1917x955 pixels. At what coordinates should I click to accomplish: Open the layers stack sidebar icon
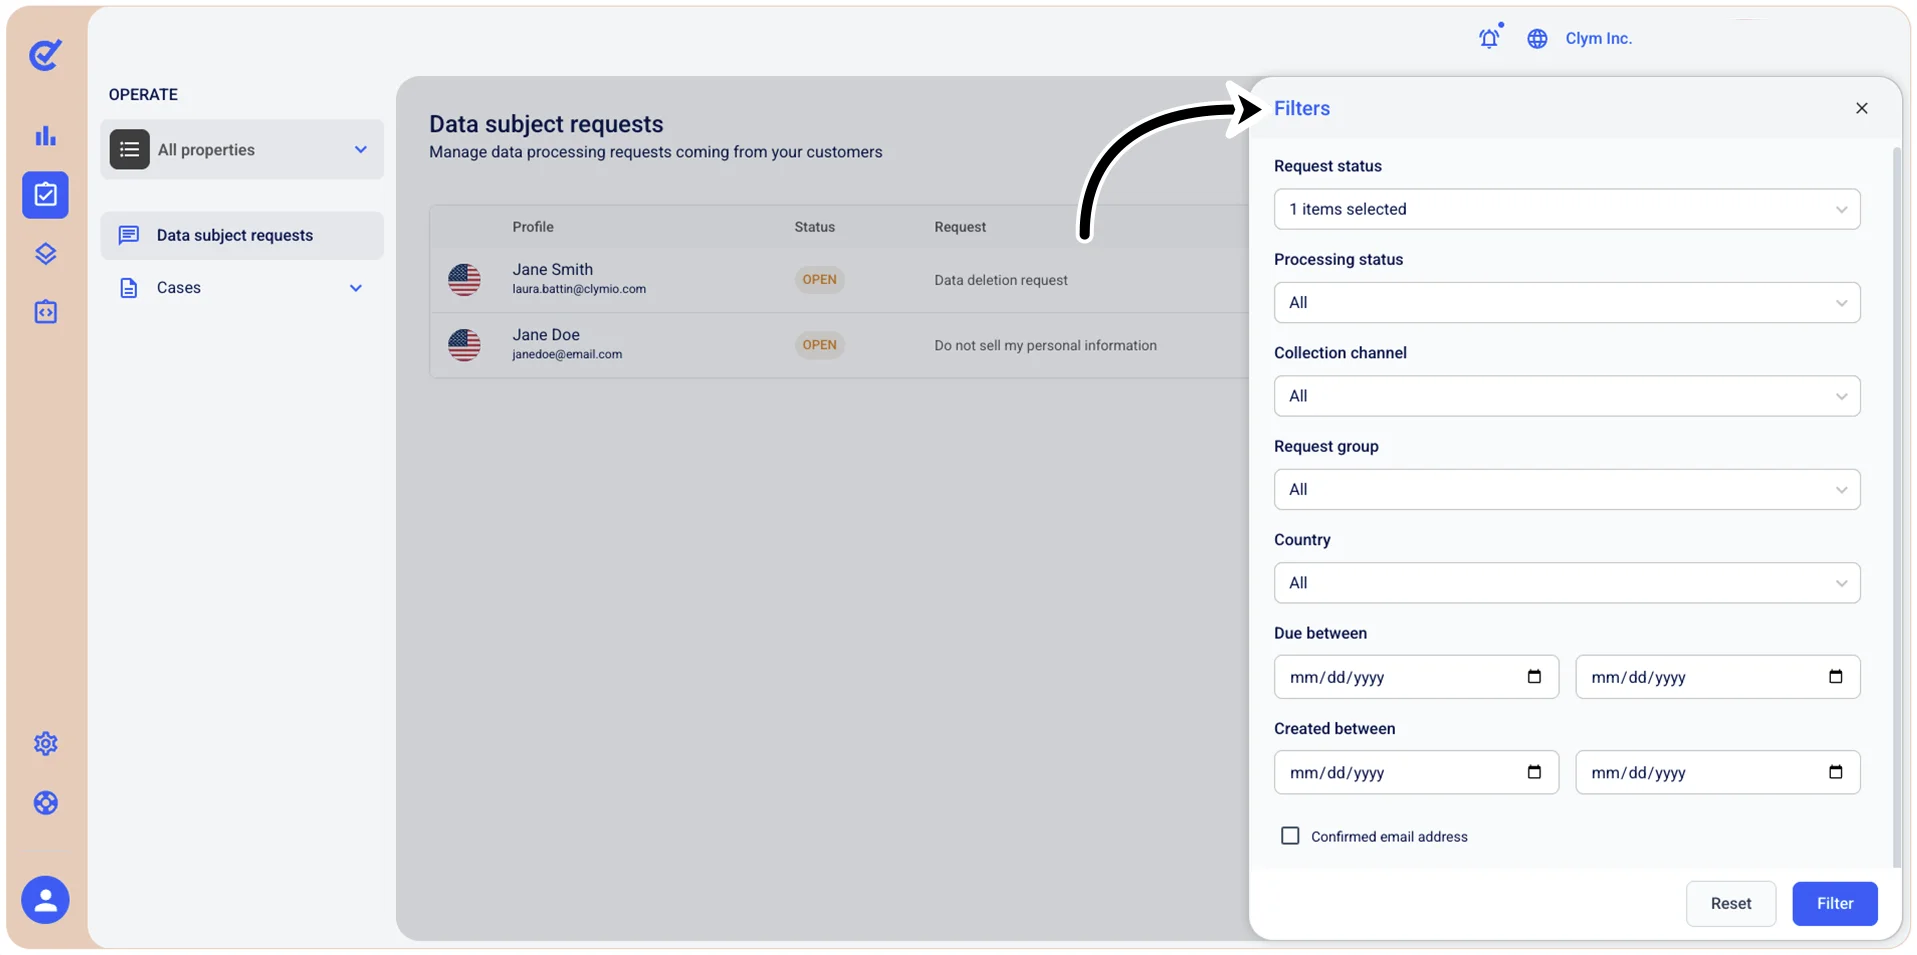[x=45, y=253]
